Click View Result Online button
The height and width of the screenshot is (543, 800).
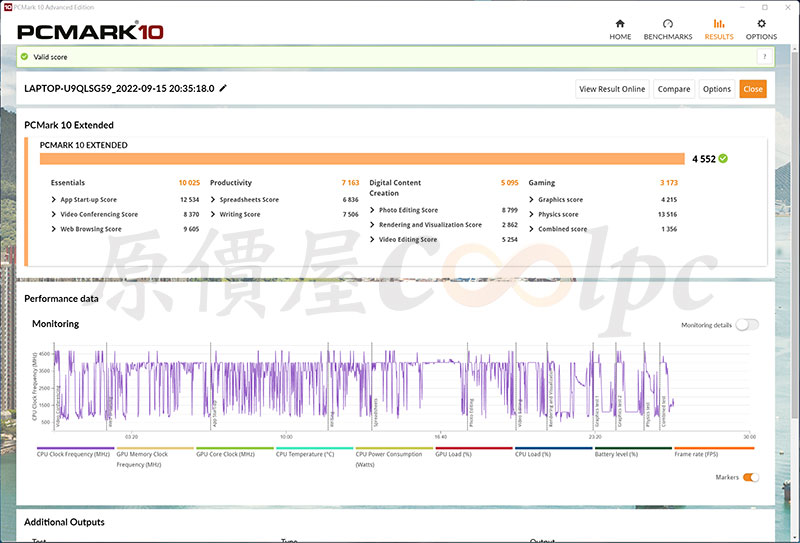tap(612, 89)
